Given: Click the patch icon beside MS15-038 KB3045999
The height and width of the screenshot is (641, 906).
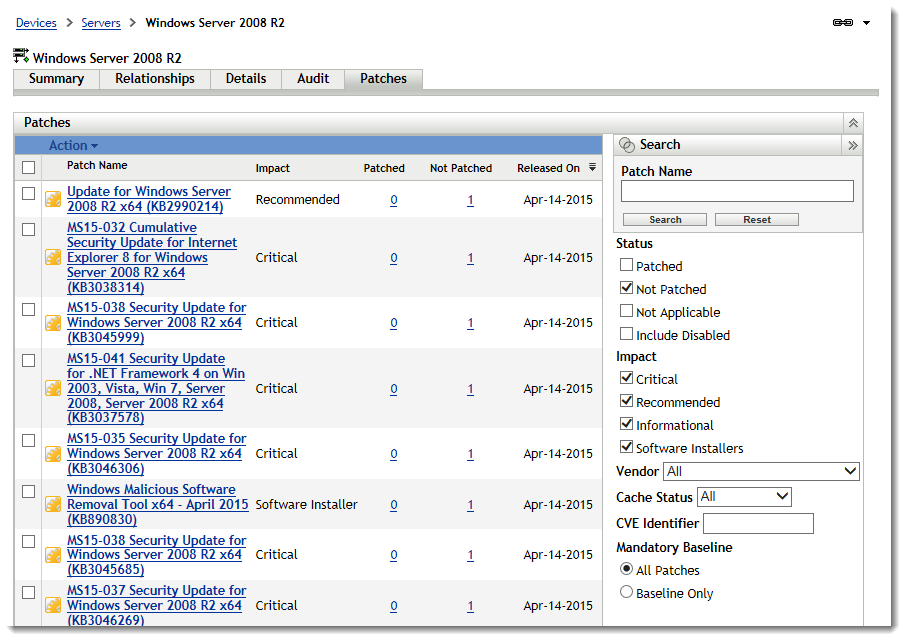Looking at the screenshot, I should 53,322.
